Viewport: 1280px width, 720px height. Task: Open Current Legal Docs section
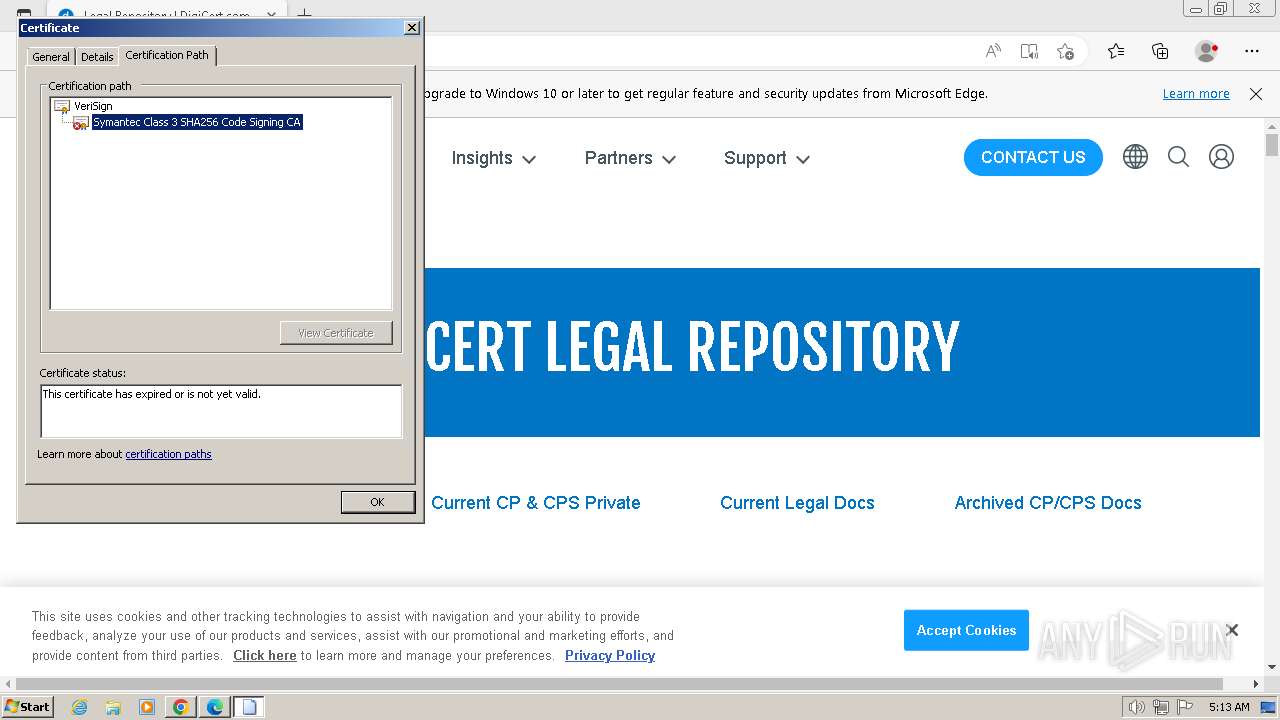point(797,503)
